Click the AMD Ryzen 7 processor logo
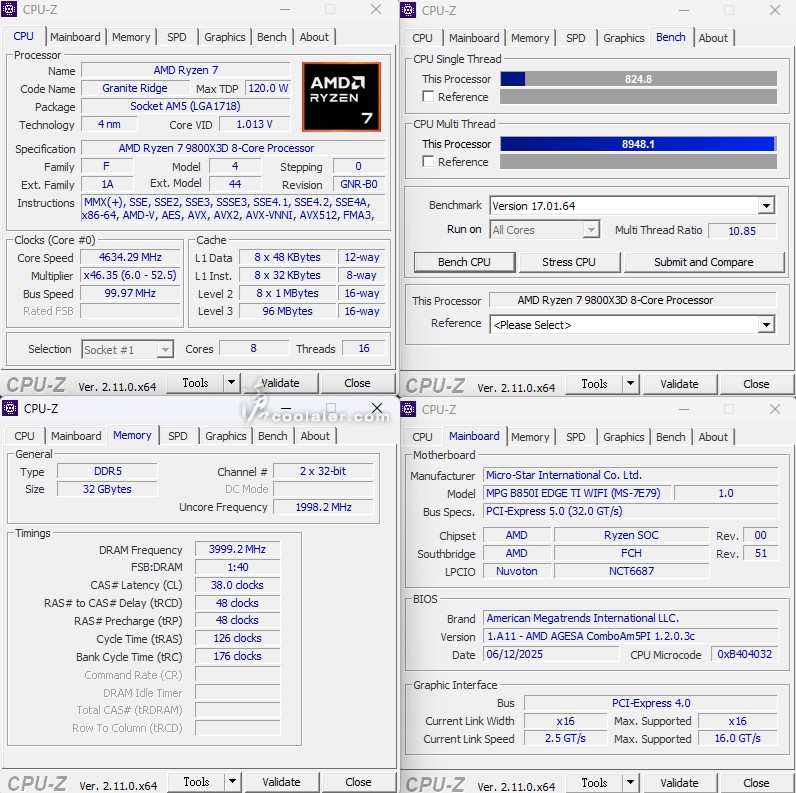Image resolution: width=796 pixels, height=793 pixels. [341, 96]
